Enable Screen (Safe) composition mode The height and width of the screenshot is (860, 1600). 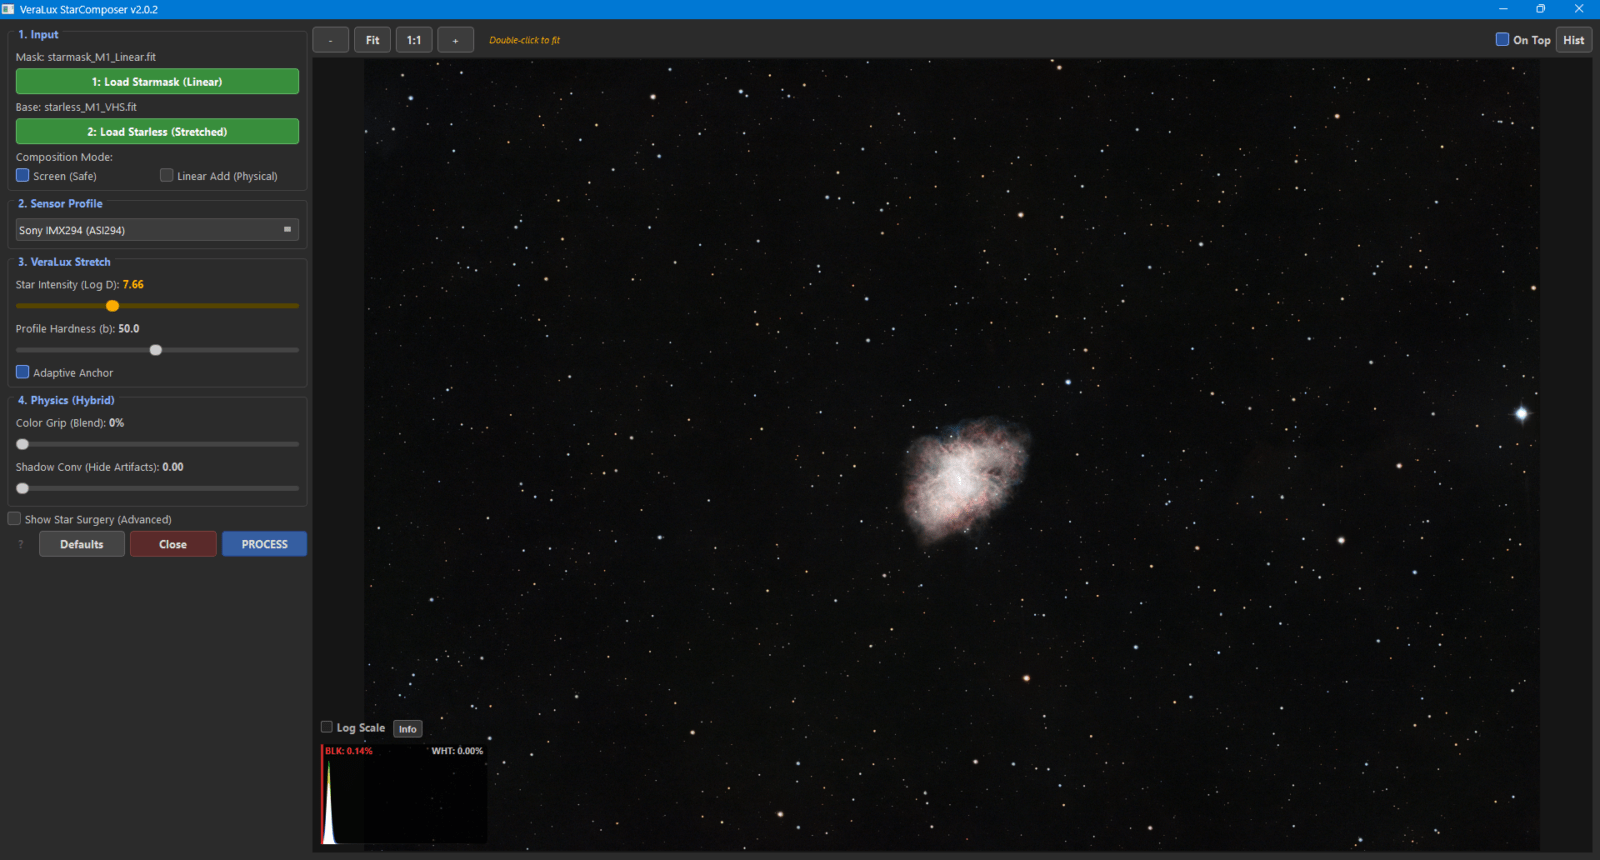pos(23,176)
